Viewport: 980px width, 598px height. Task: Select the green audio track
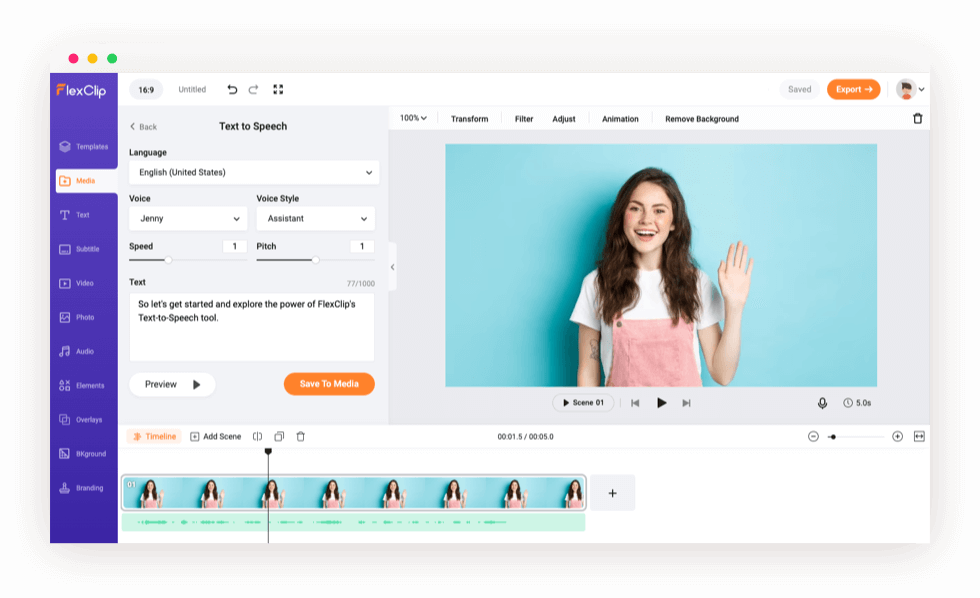(x=353, y=522)
